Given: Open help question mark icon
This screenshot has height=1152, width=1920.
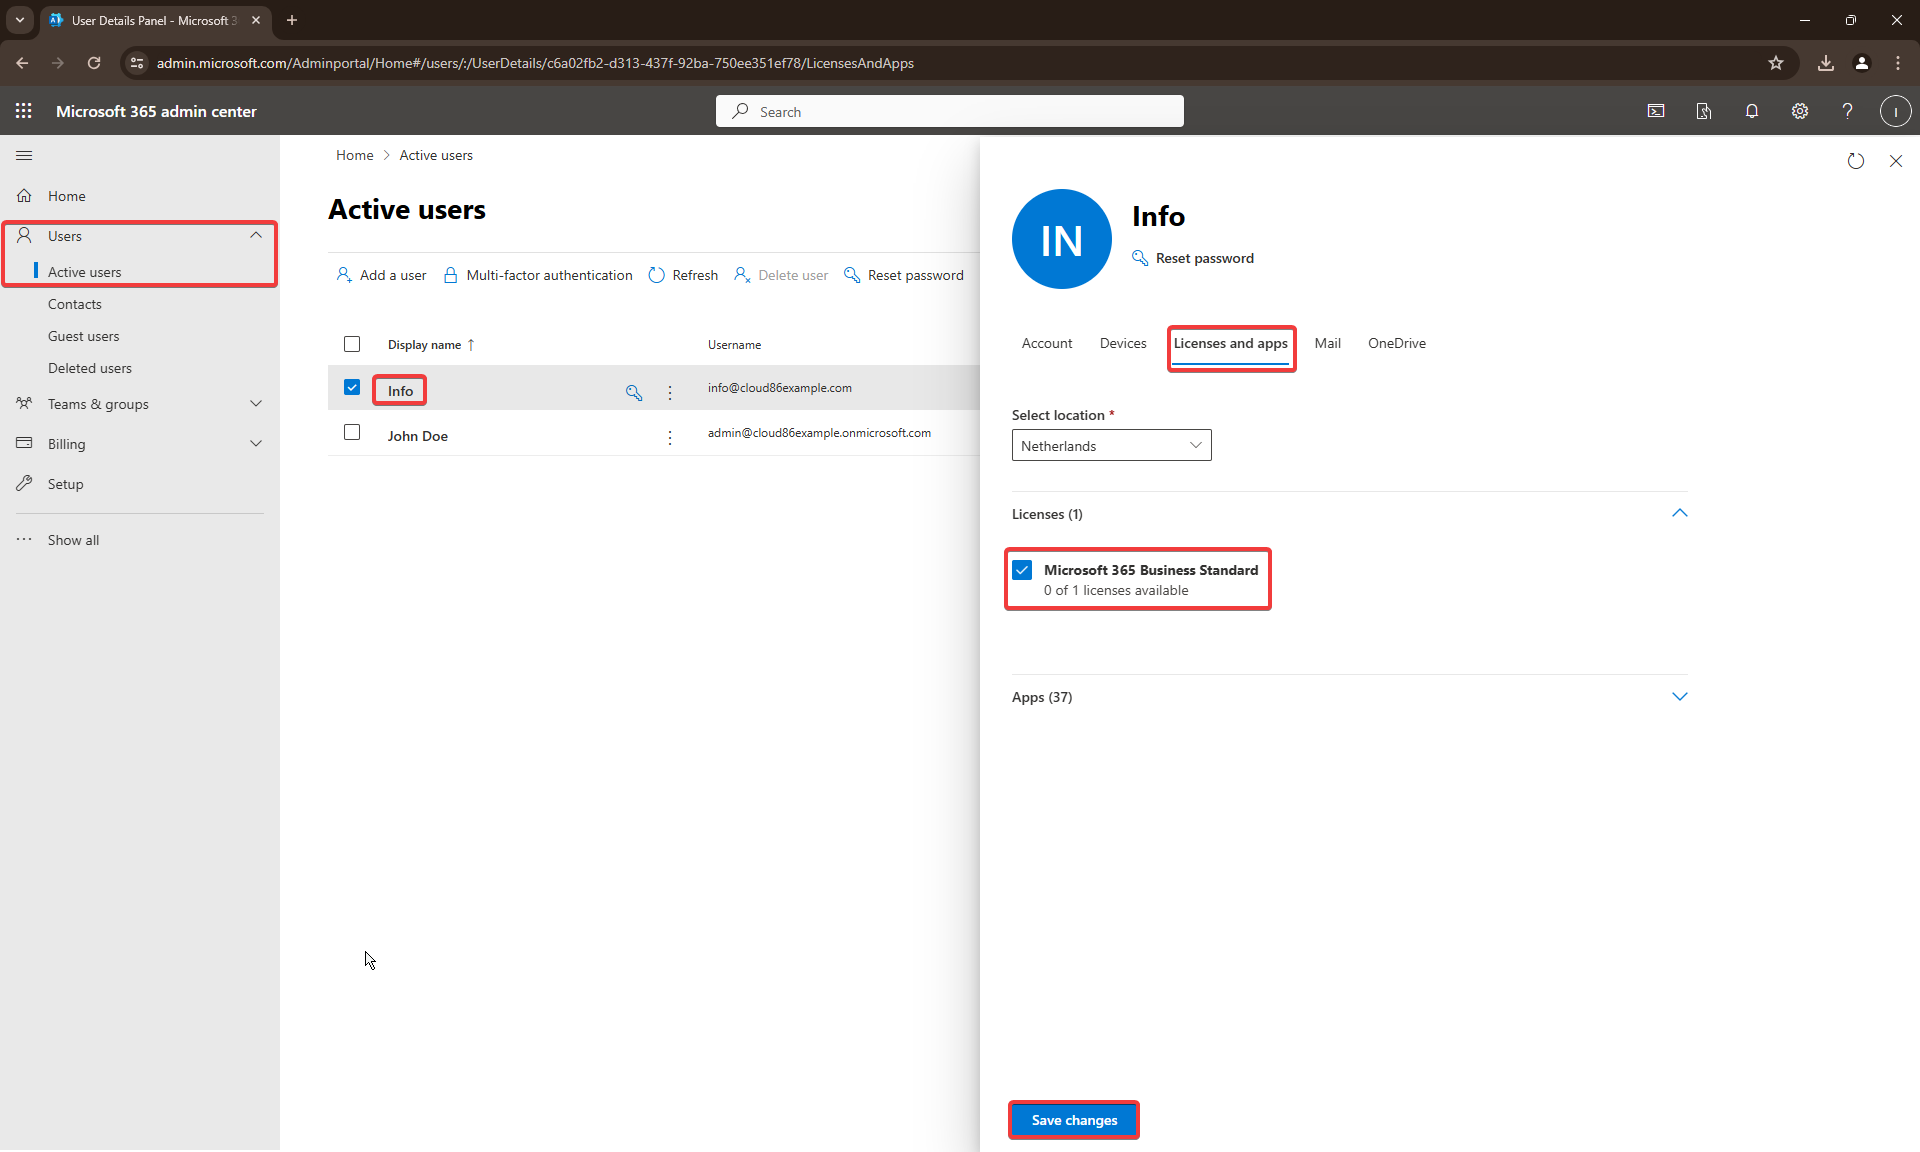Looking at the screenshot, I should click(x=1848, y=111).
